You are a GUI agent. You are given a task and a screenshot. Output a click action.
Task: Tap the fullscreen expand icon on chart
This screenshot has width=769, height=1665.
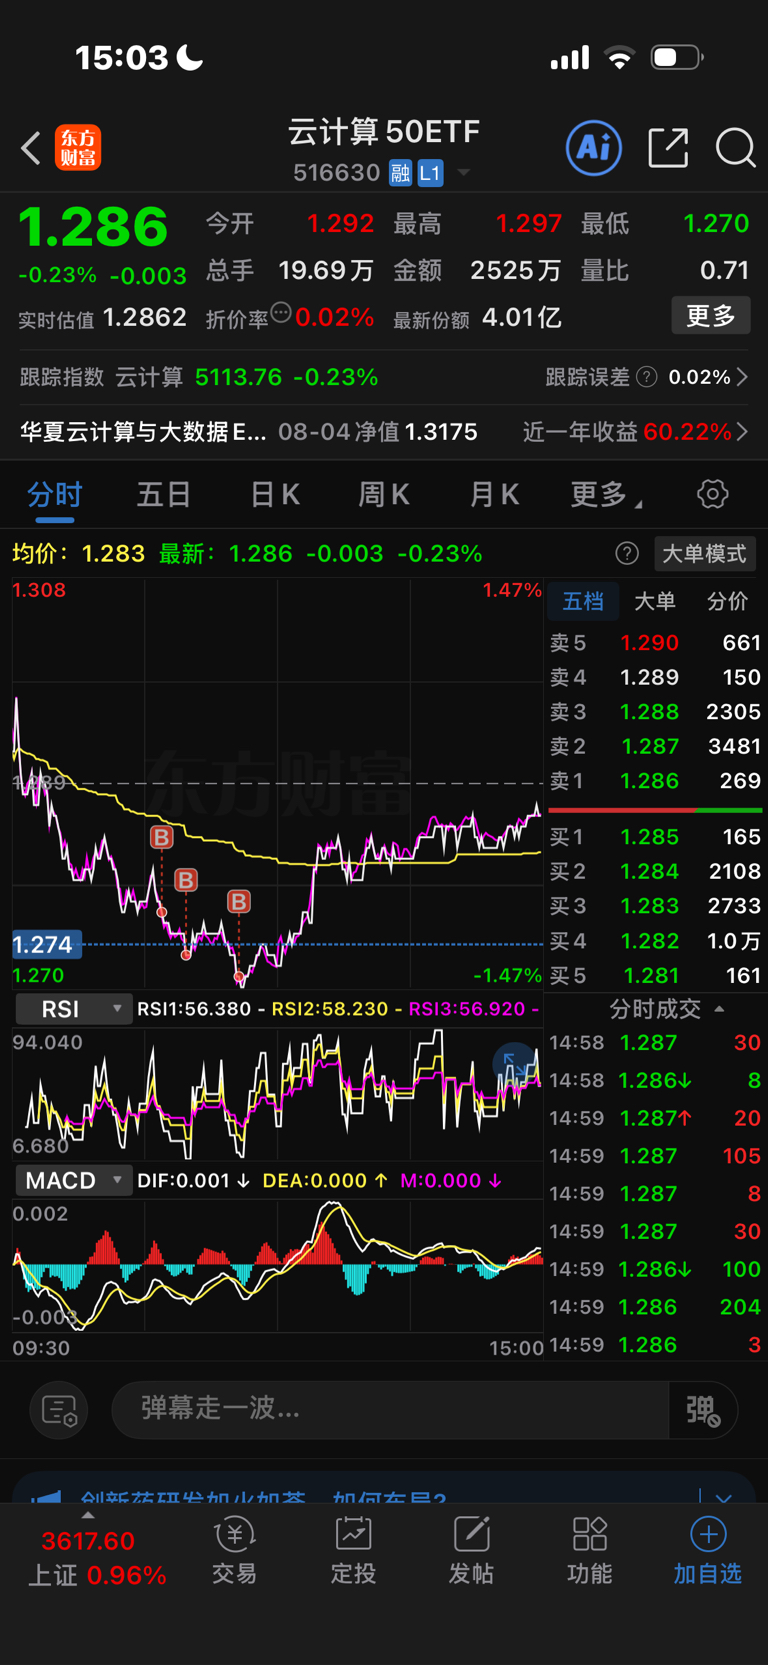pos(515,1064)
